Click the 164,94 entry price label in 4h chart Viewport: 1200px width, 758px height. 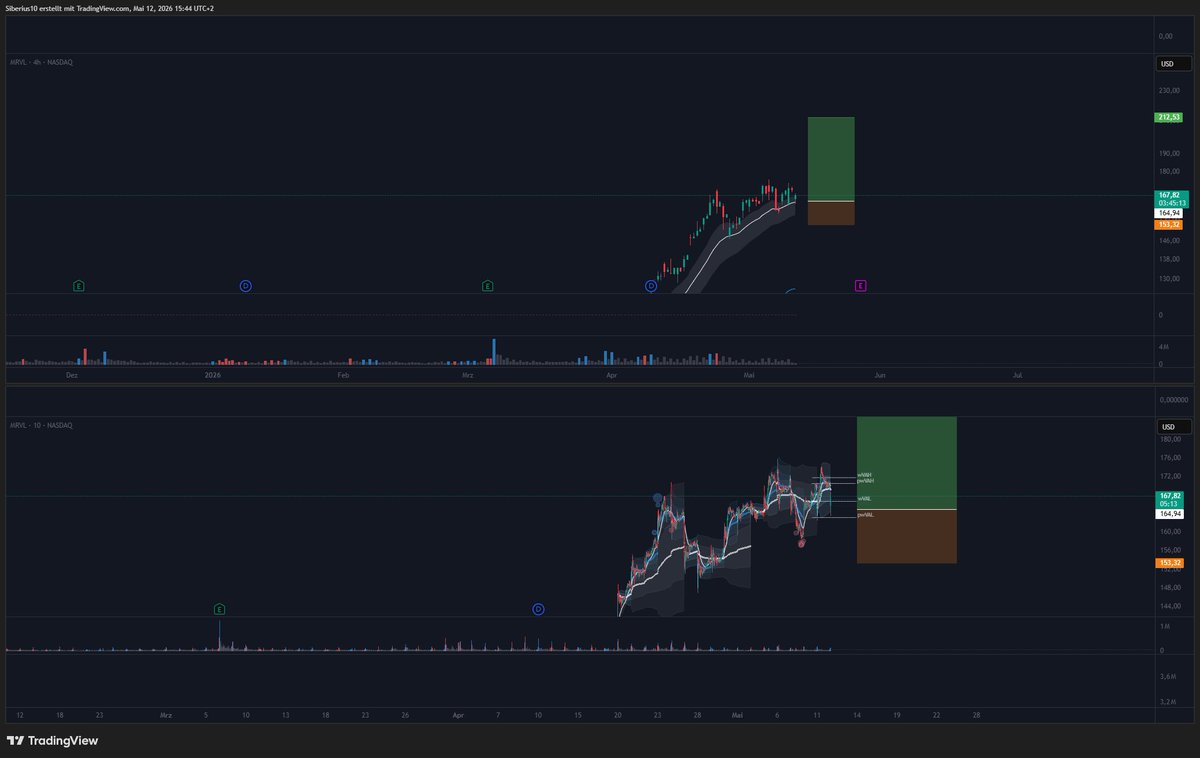pyautogui.click(x=1168, y=213)
